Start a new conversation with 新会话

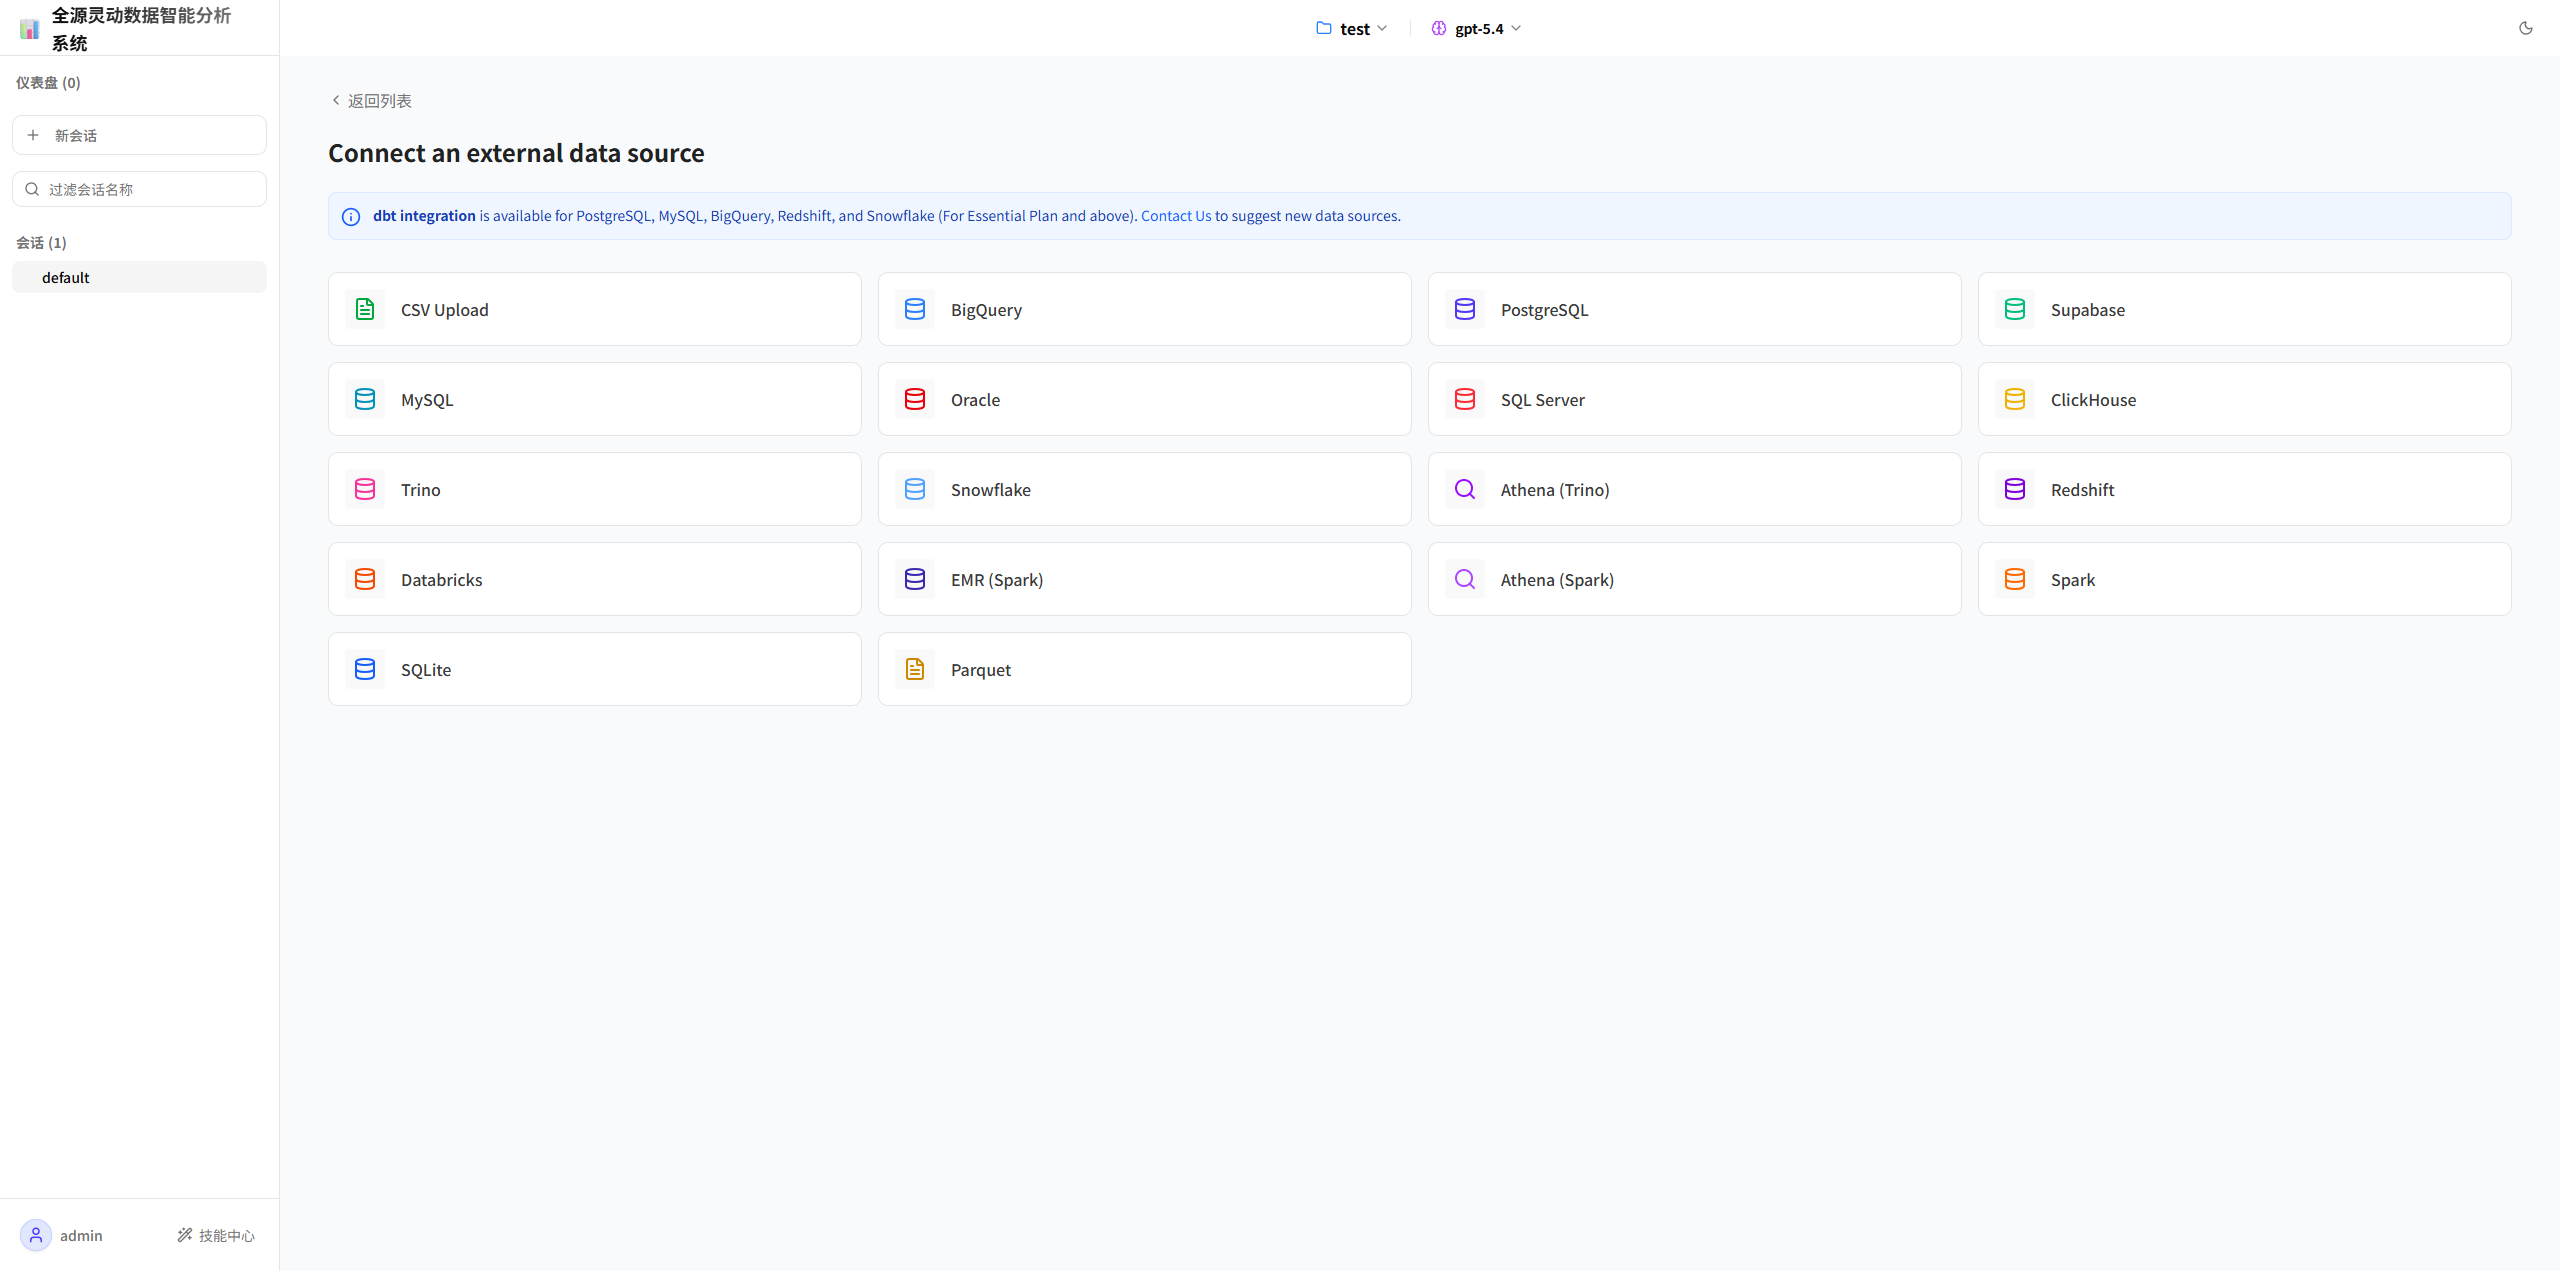[139, 135]
